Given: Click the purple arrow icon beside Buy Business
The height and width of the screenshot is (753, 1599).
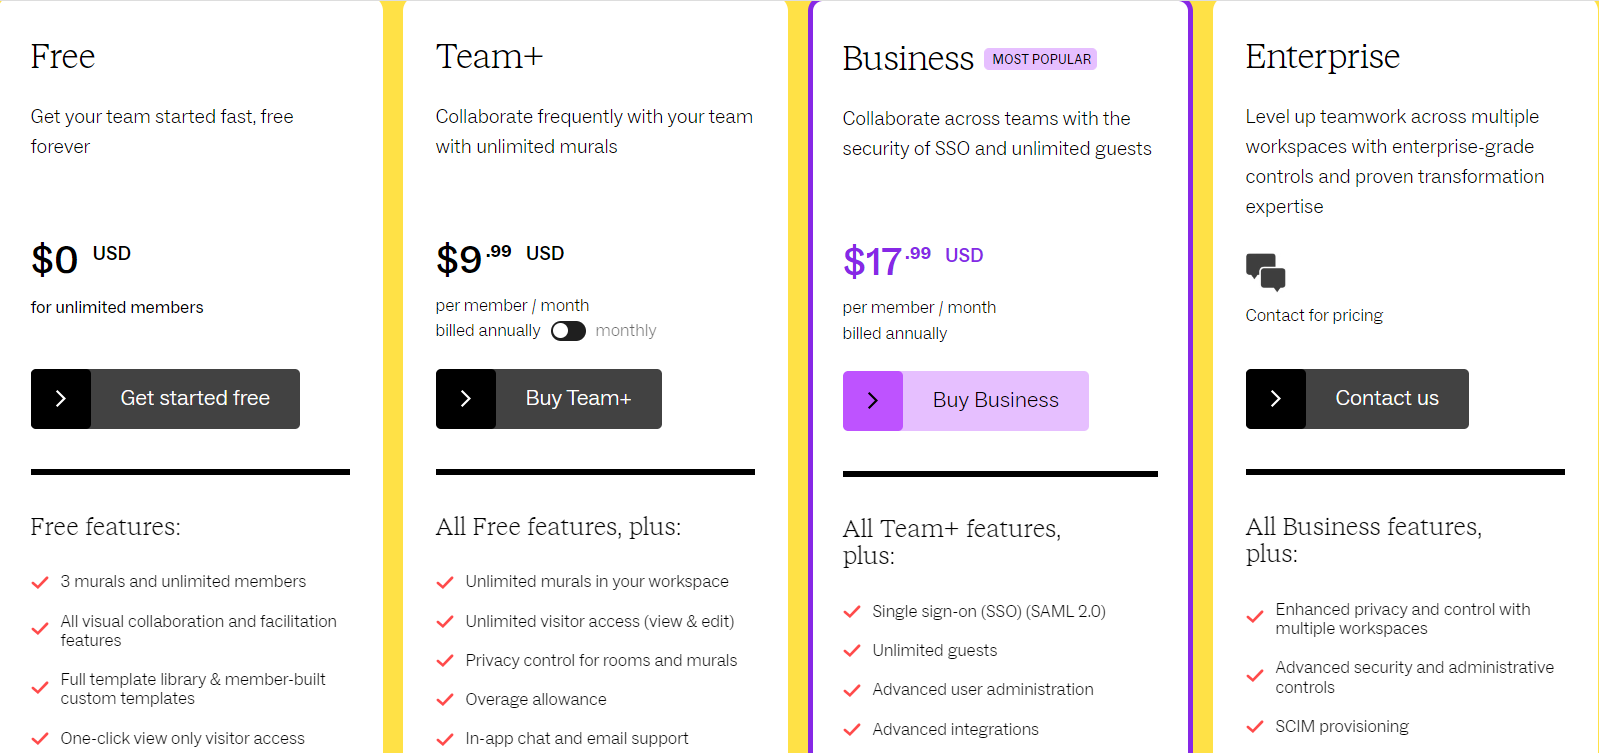Looking at the screenshot, I should tap(873, 401).
